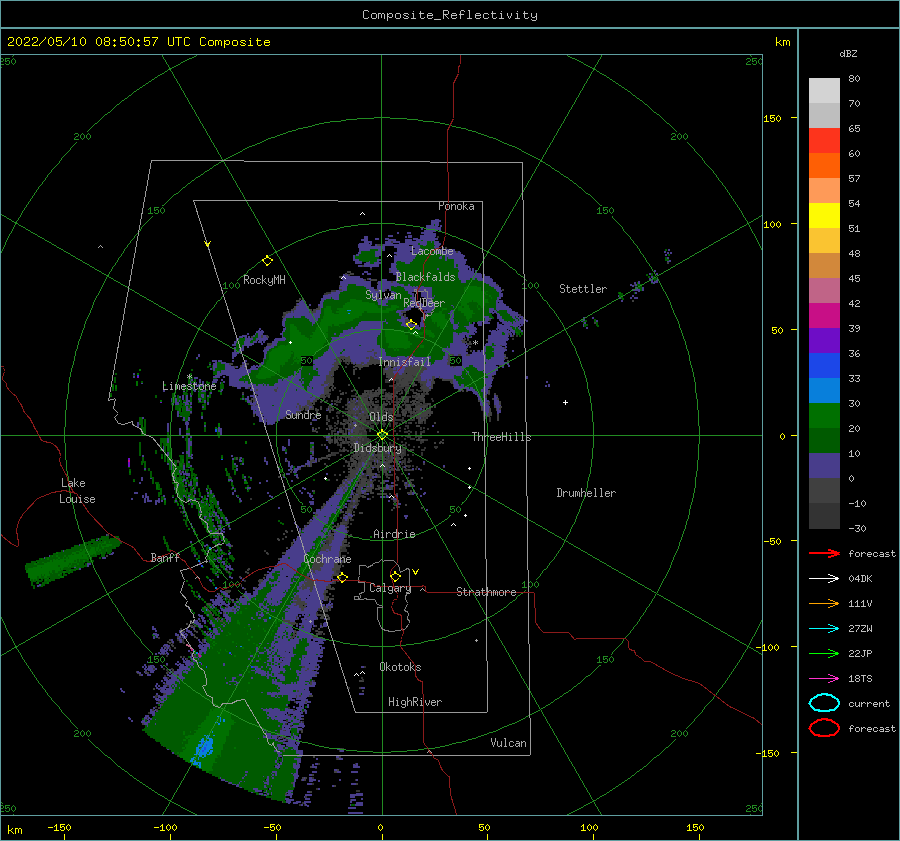Viewport: 900px width, 841px height.
Task: Click the Composite_Reflectivity title
Action: click(x=449, y=15)
